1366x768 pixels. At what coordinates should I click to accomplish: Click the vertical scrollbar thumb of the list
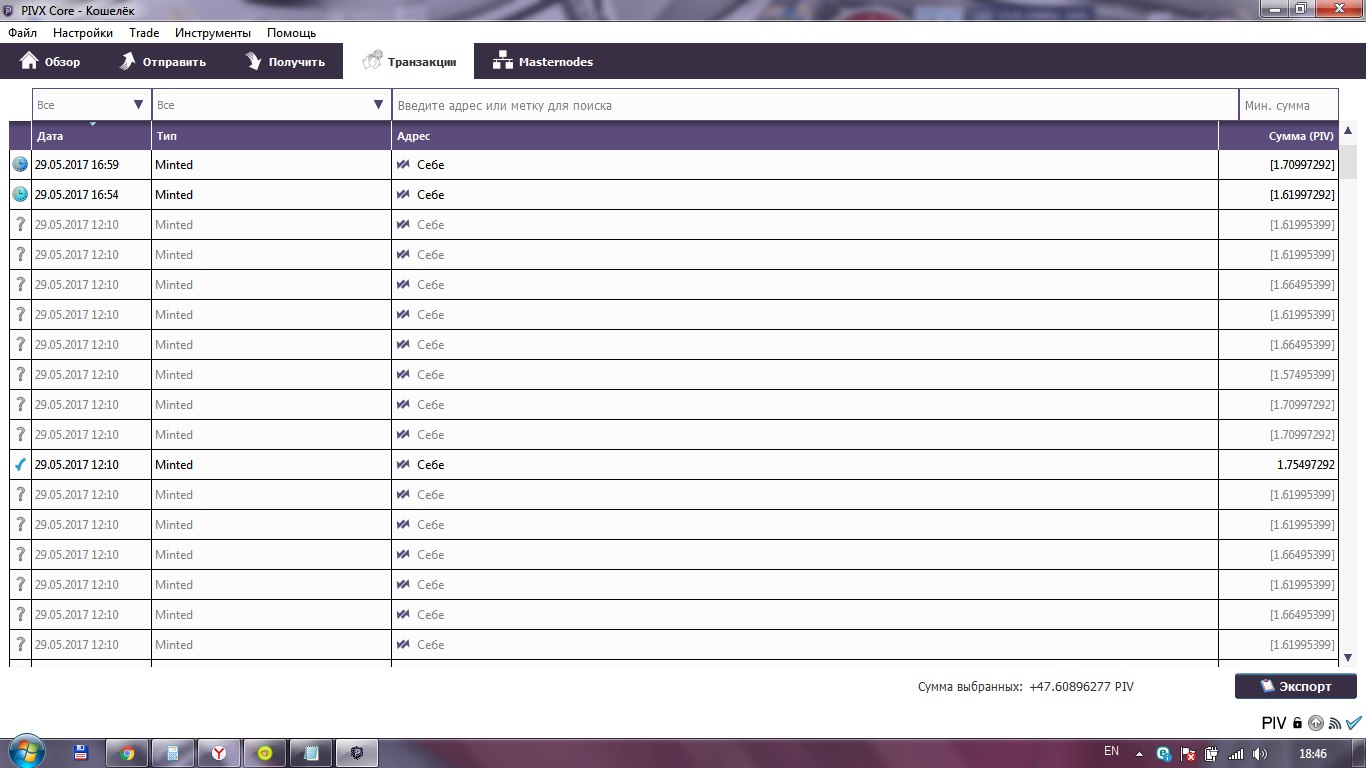pyautogui.click(x=1348, y=162)
